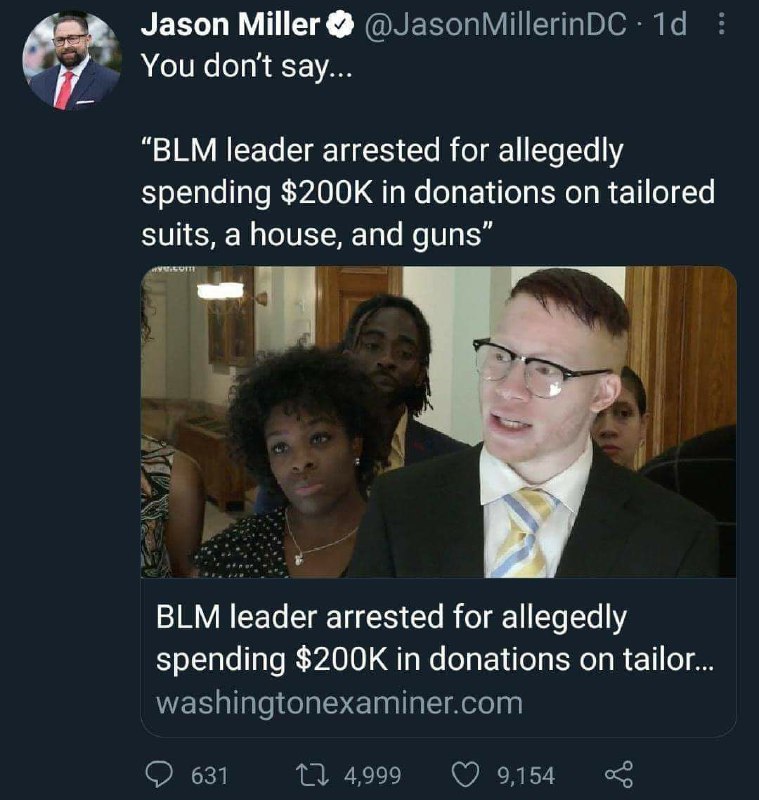Click the 4,999 retweets count
Viewport: 759px width, 800px height.
pos(372,776)
